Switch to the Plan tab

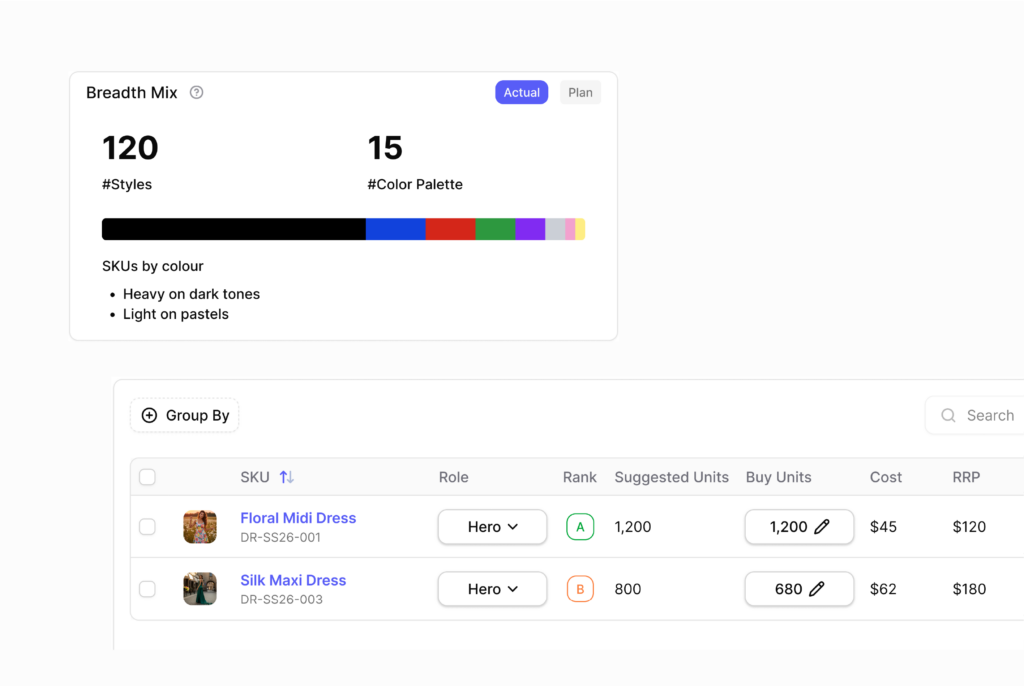(580, 93)
